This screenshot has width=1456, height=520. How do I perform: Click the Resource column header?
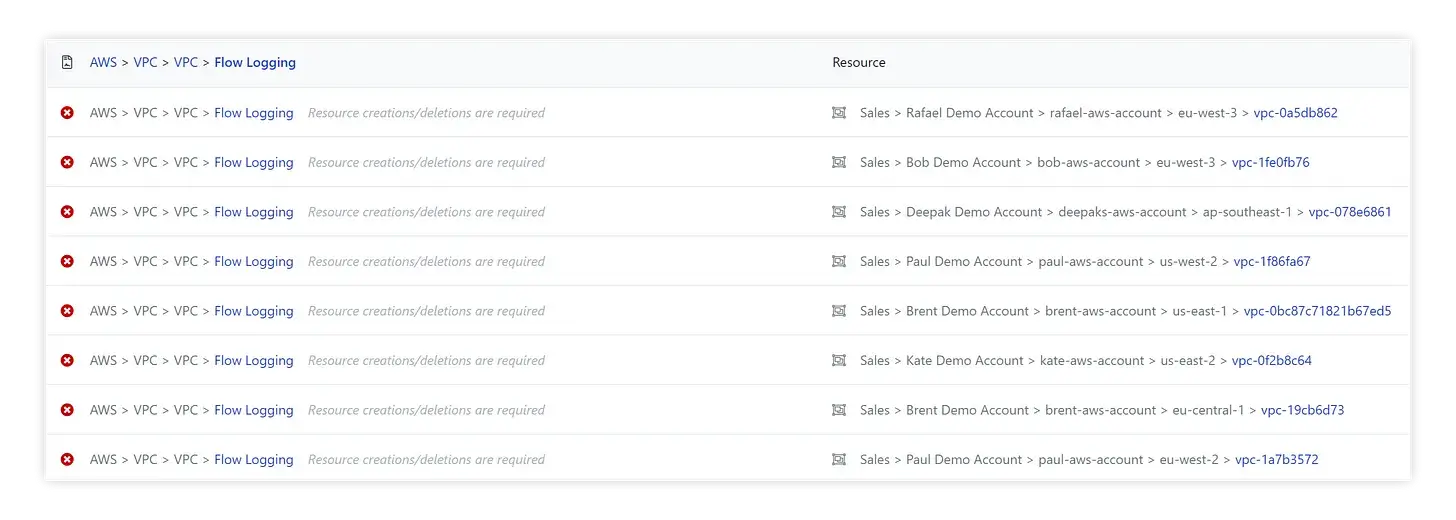point(859,62)
